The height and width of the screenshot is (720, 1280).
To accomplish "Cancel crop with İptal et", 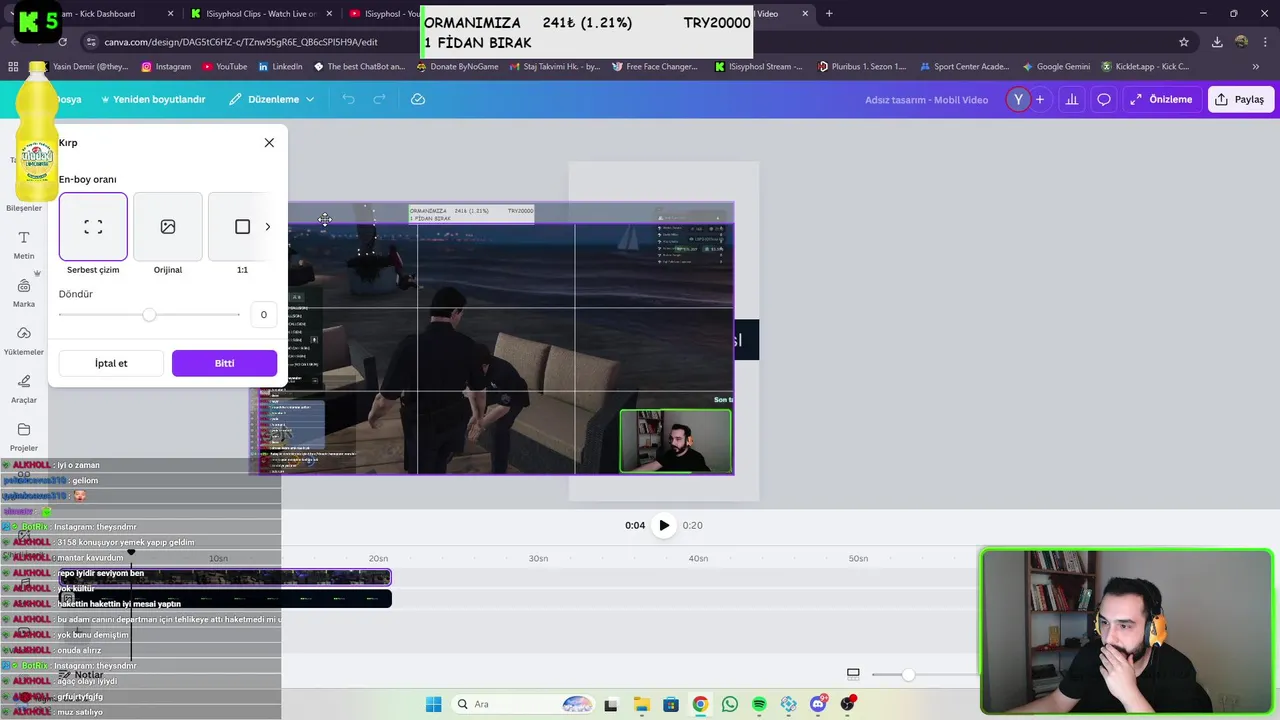I will (111, 363).
